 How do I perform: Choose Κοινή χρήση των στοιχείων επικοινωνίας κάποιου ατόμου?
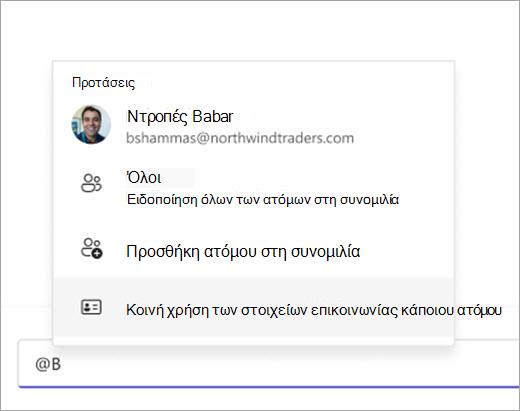pyautogui.click(x=314, y=310)
